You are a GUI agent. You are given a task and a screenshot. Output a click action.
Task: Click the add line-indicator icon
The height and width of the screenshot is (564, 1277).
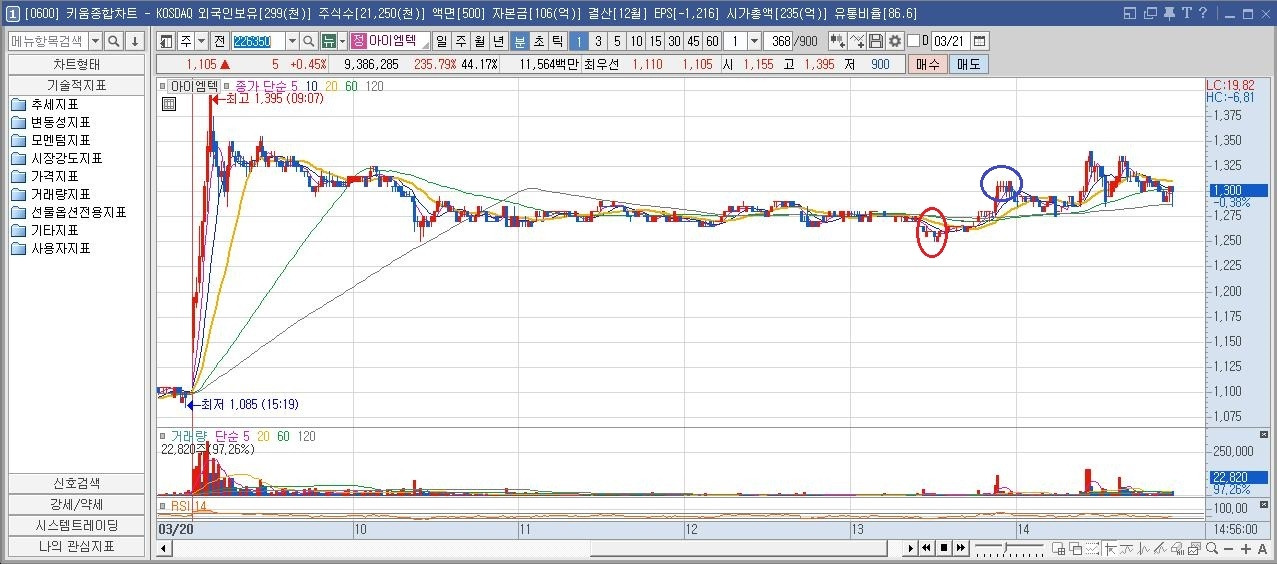coord(858,41)
